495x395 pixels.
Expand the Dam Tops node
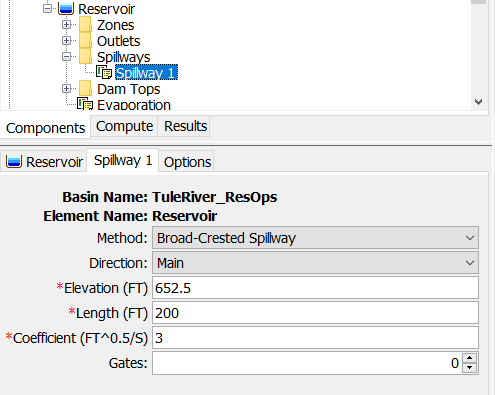[x=66, y=89]
